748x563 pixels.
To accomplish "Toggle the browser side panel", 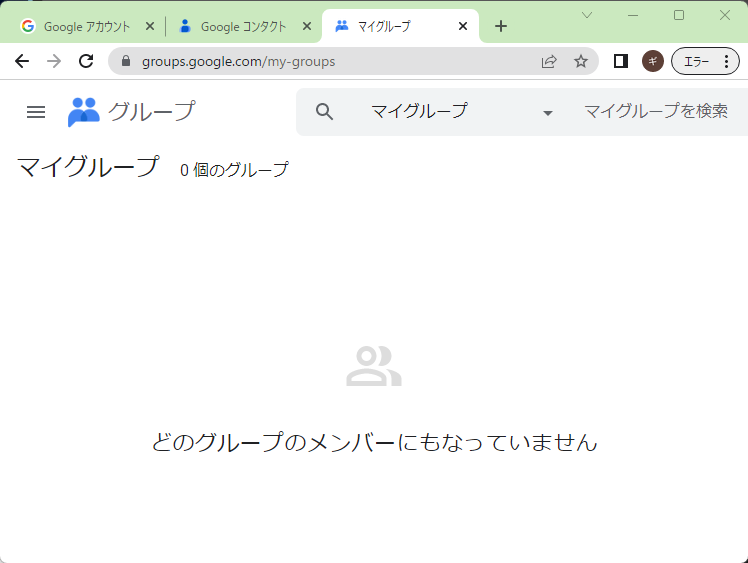I will [621, 61].
